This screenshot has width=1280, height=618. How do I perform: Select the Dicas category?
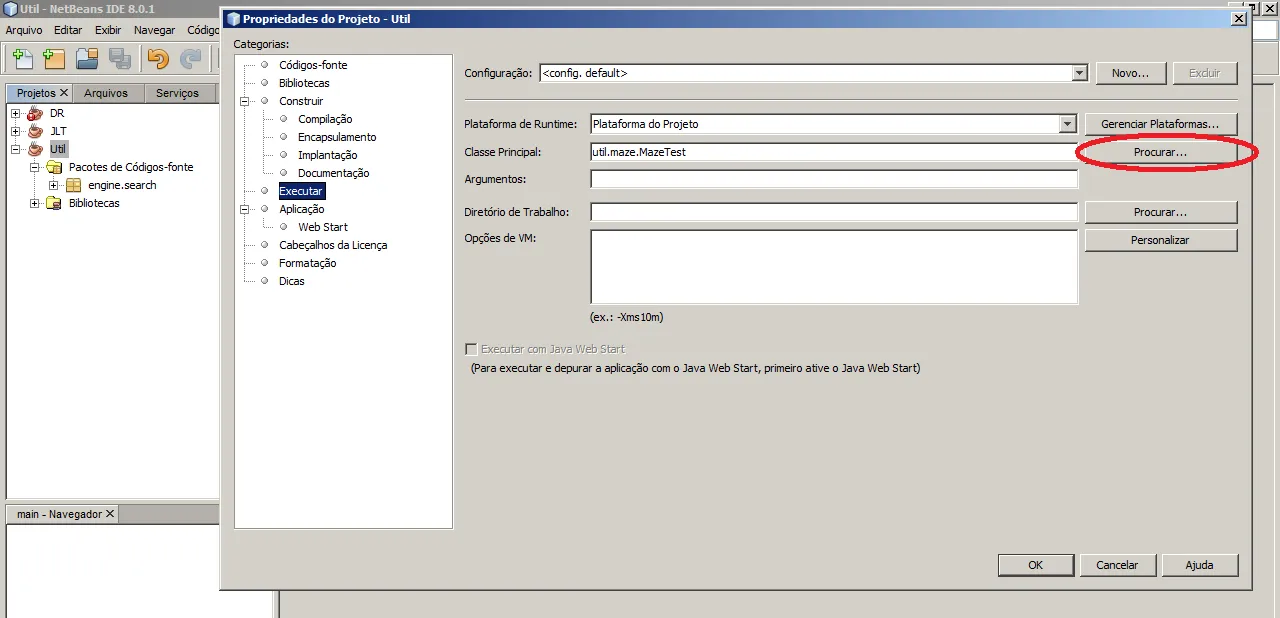coord(292,281)
